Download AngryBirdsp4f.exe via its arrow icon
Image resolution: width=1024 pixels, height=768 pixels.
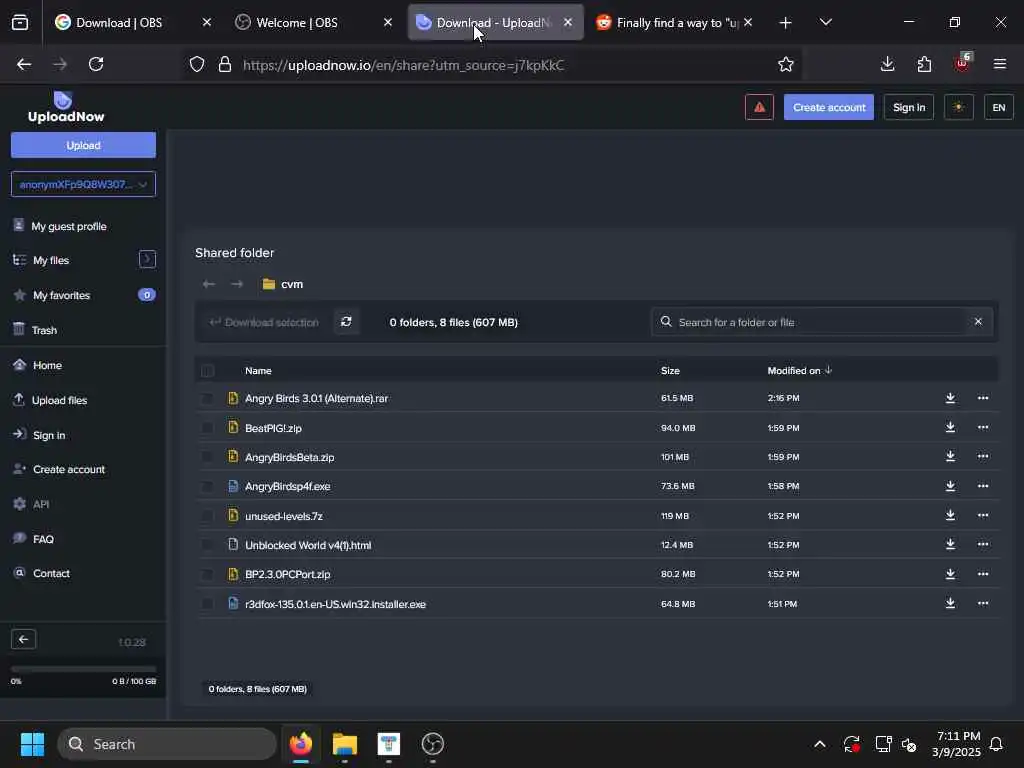(950, 486)
